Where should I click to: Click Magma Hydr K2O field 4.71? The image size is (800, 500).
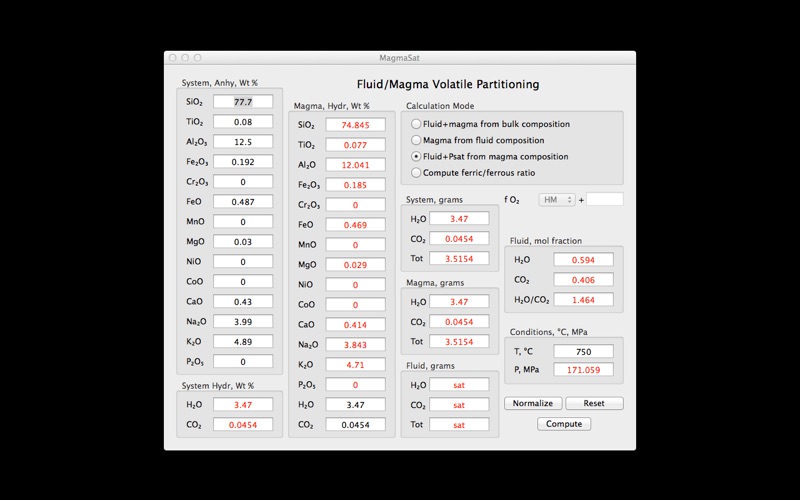(x=356, y=364)
